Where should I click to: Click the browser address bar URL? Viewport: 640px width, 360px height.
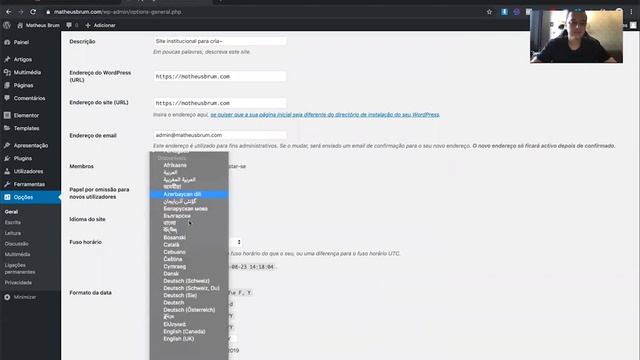[x=118, y=12]
